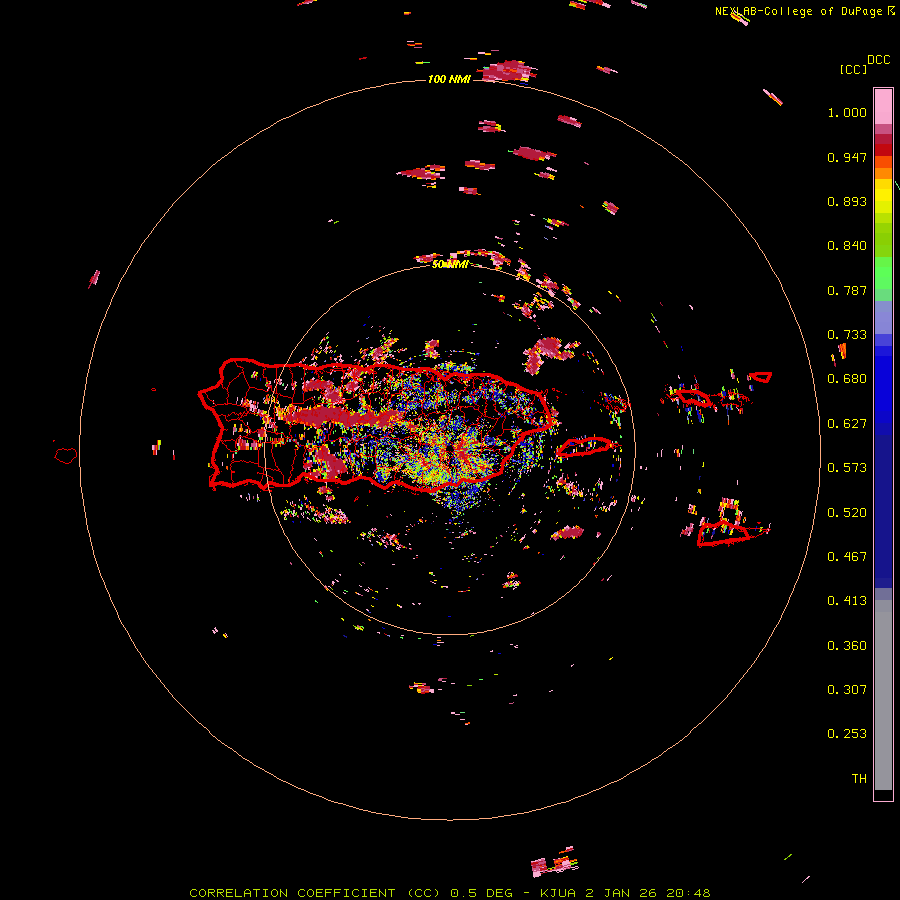Viewport: 900px width, 900px height.
Task: Click the small Mona island outline far west
Action: pos(66,455)
